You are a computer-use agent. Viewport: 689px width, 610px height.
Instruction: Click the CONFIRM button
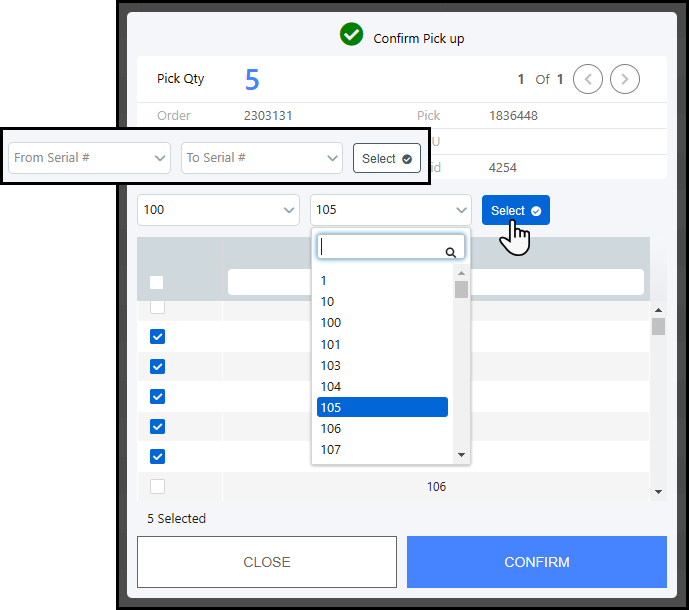click(x=536, y=562)
